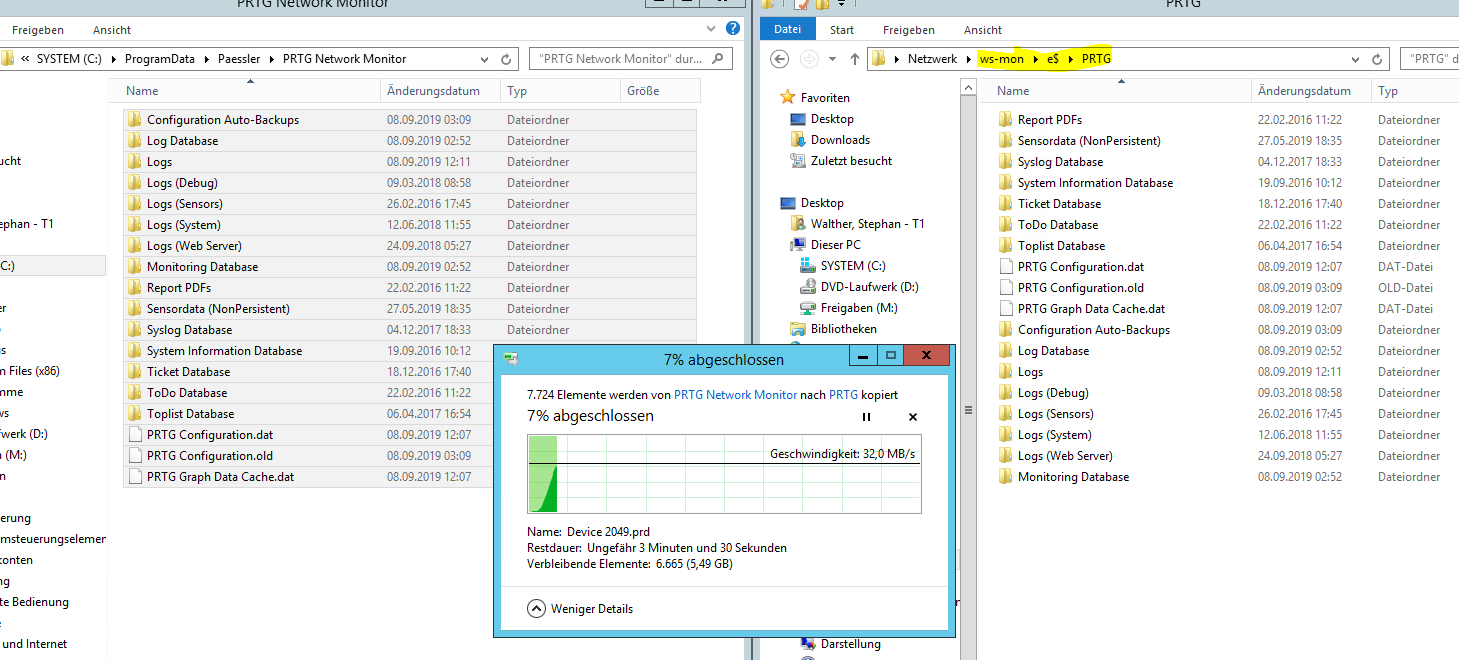Go up one folder level
Viewport: 1459px width, 660px height.
click(x=854, y=59)
